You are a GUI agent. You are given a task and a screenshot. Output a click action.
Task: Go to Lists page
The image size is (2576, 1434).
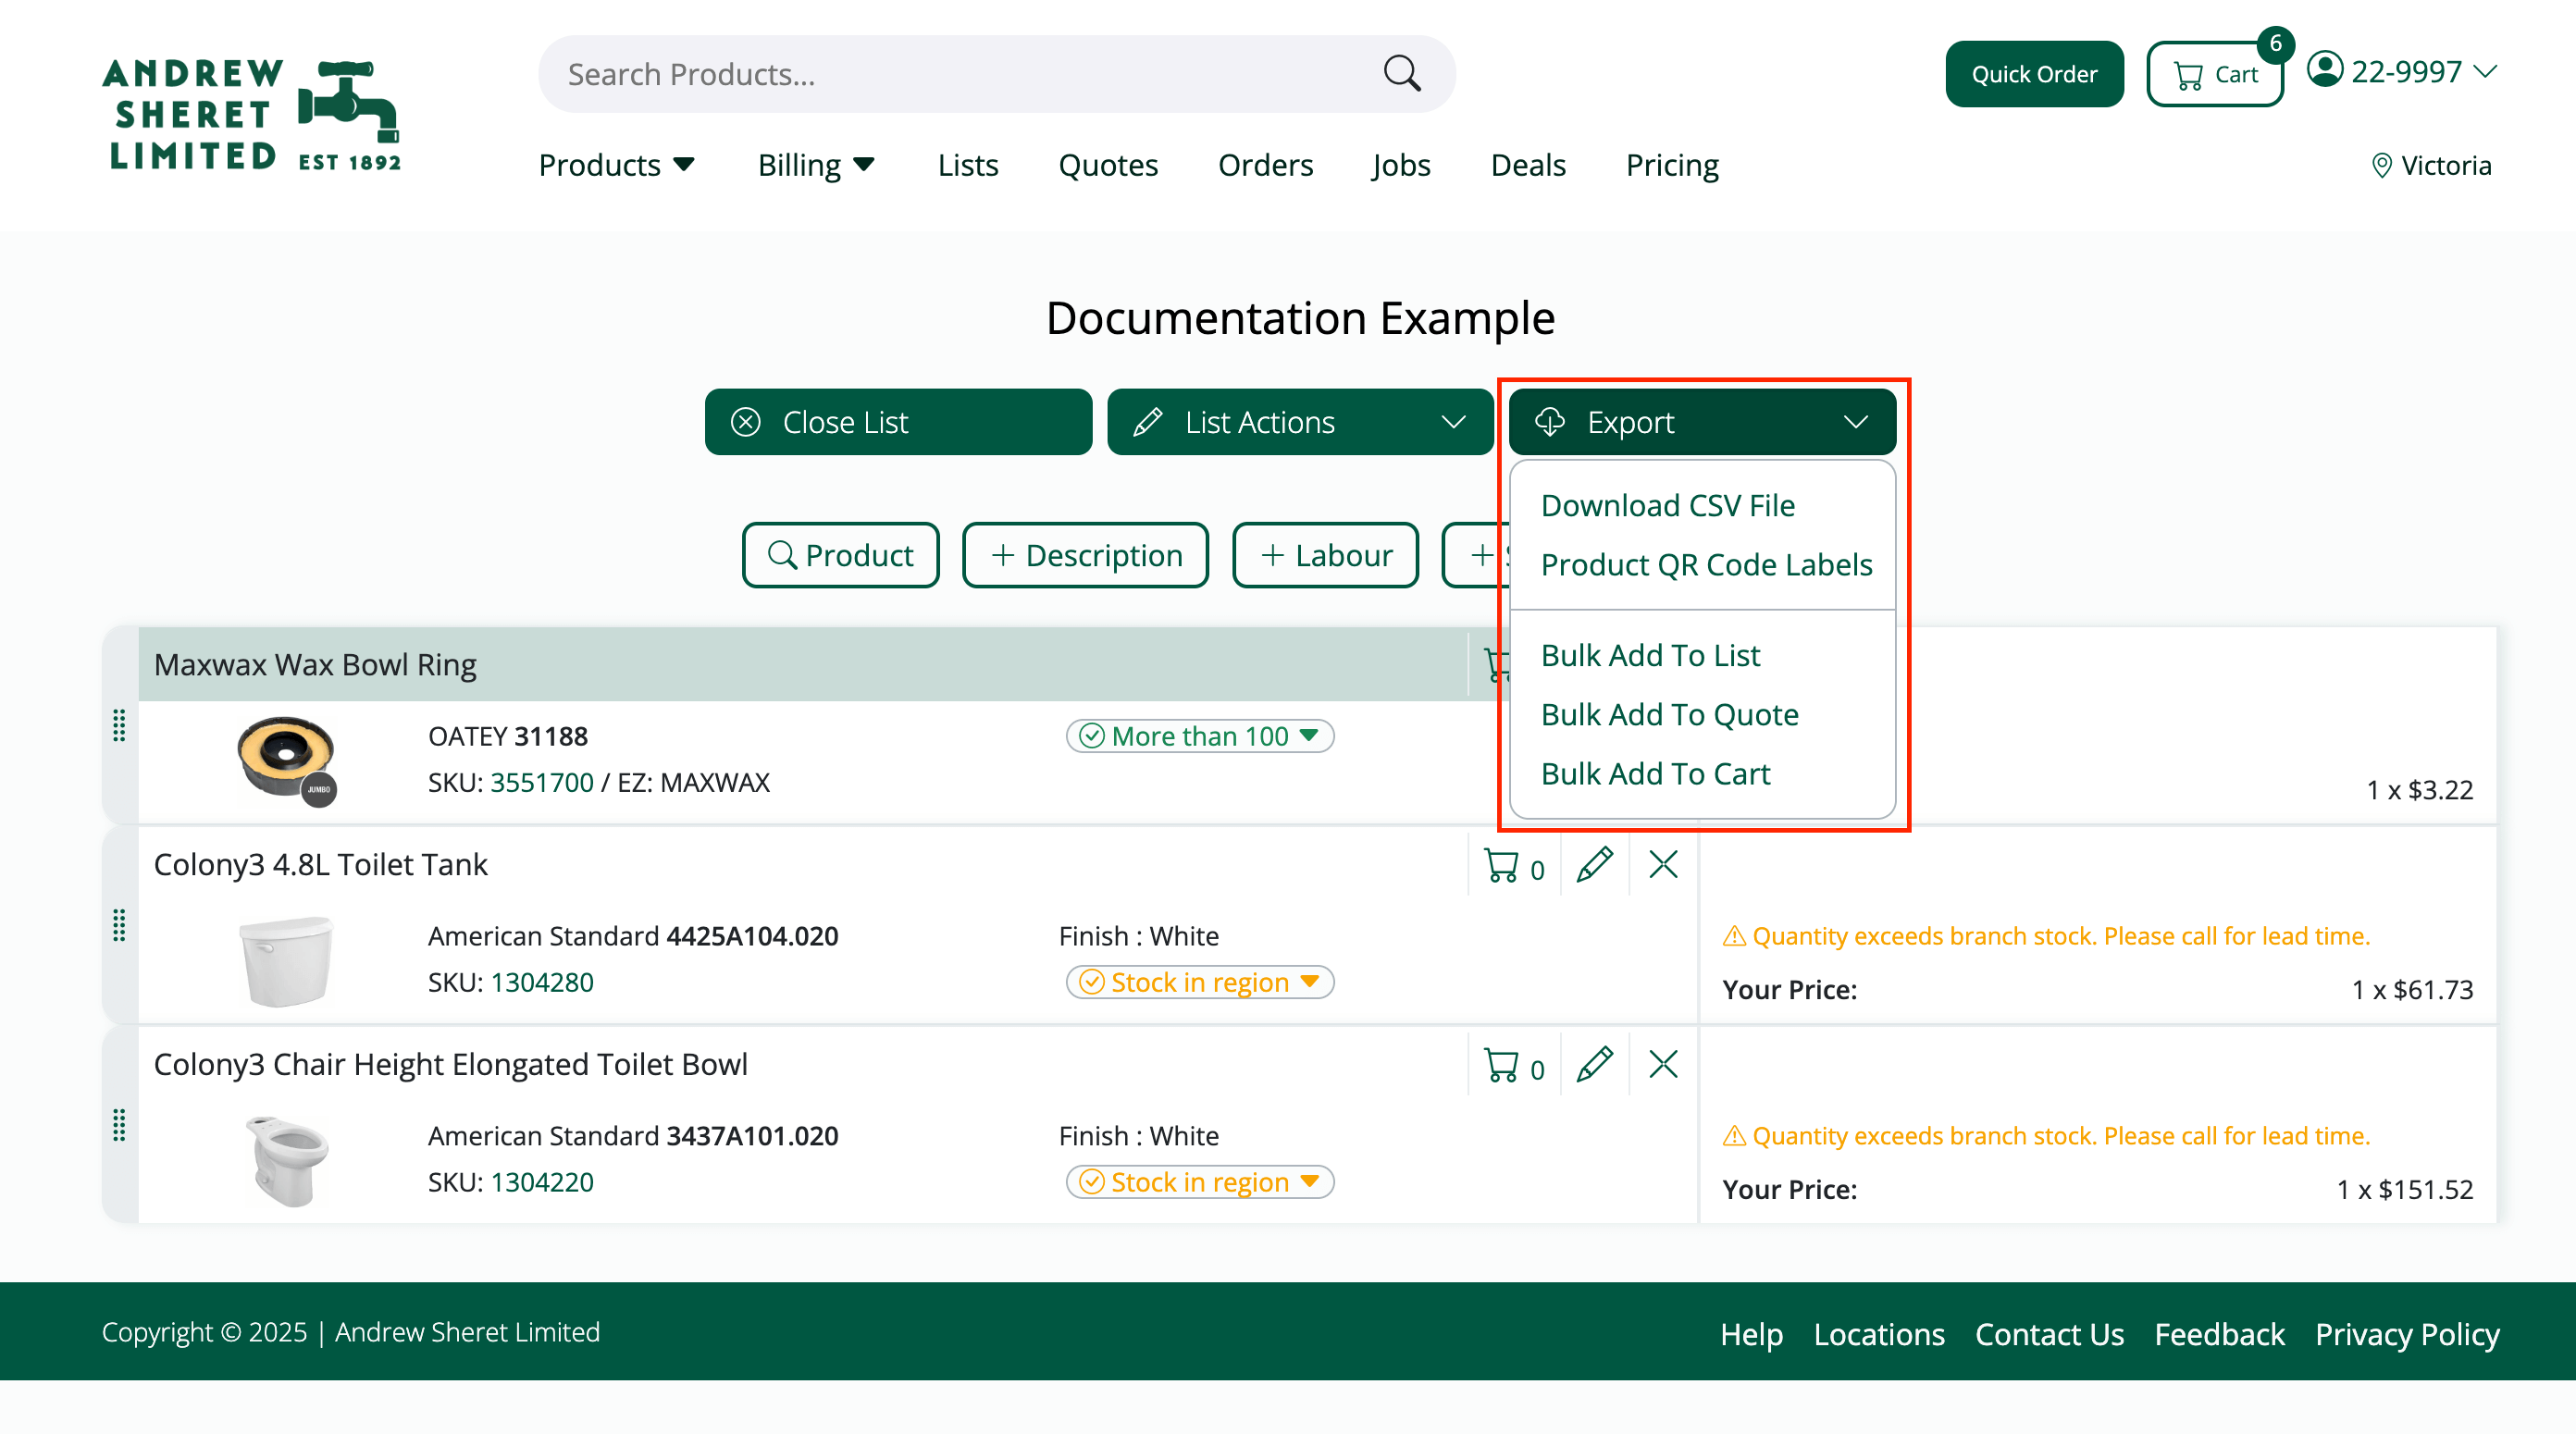tap(968, 165)
